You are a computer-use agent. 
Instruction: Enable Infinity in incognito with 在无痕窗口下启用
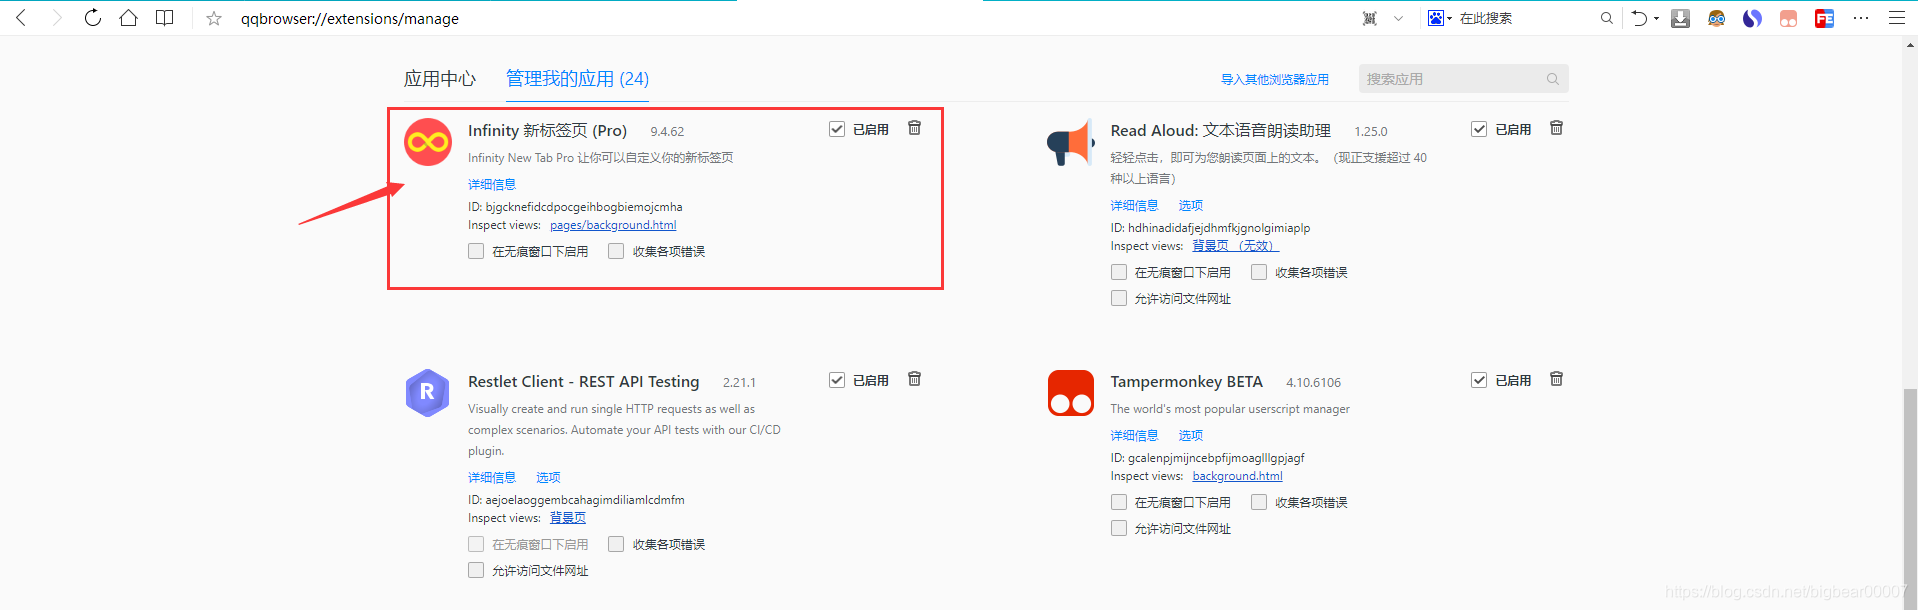click(x=476, y=251)
